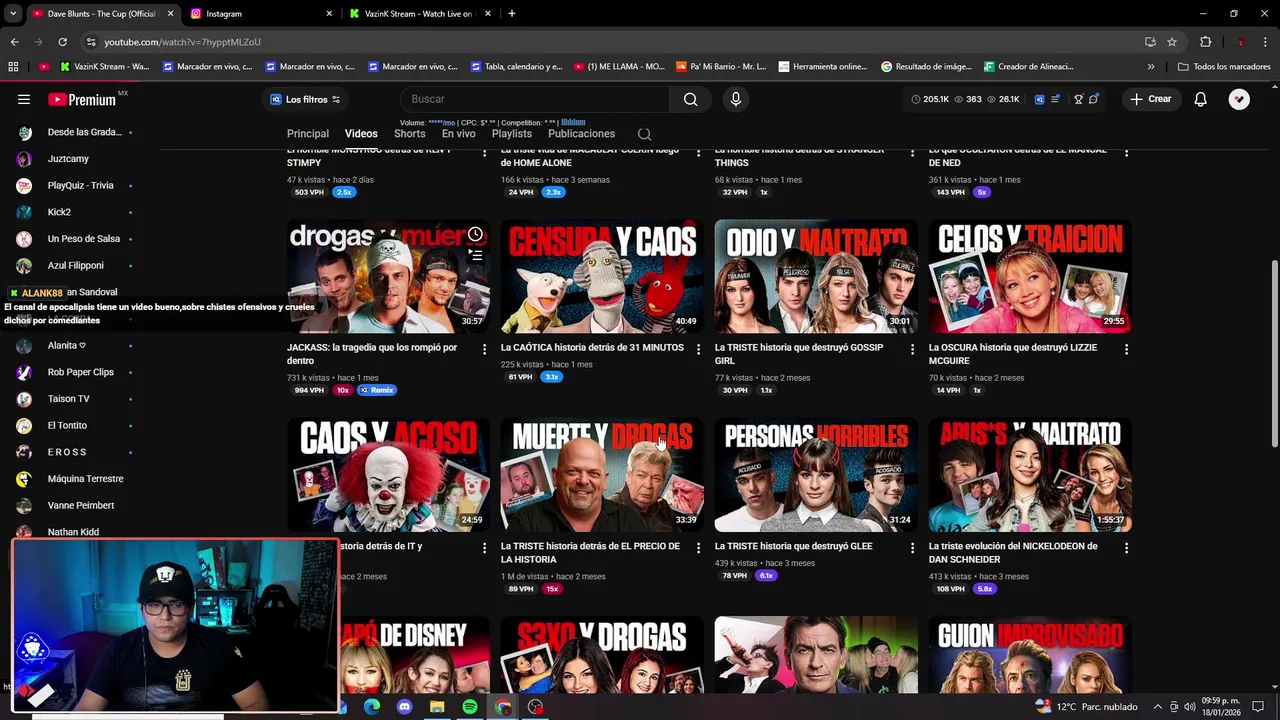
Task: Open a new Chrome tab
Action: pyautogui.click(x=512, y=14)
